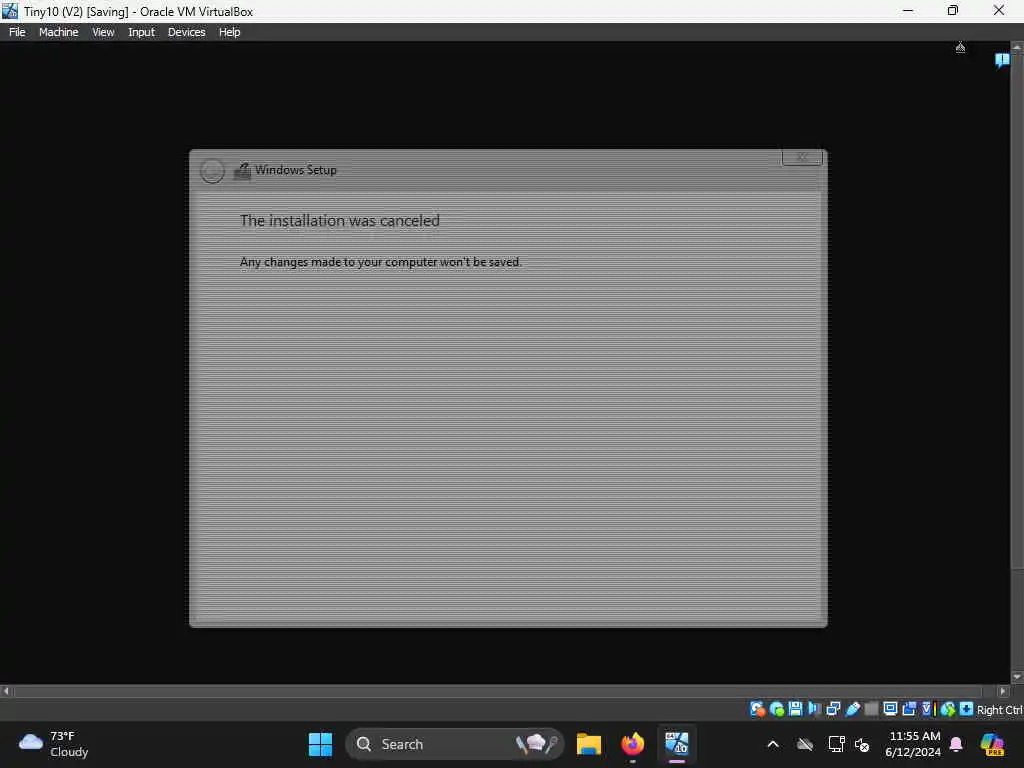Click the back arrow in Windows Setup

pyautogui.click(x=212, y=170)
